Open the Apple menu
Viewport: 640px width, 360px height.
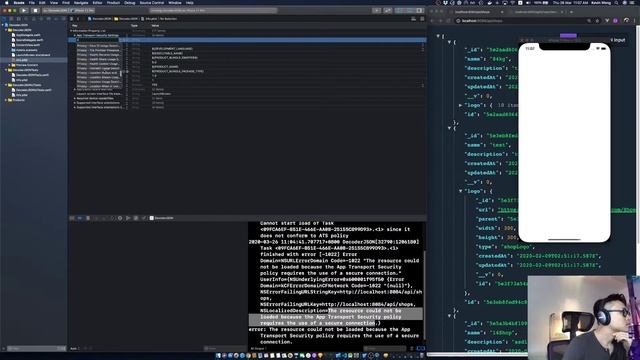(x=7, y=2)
